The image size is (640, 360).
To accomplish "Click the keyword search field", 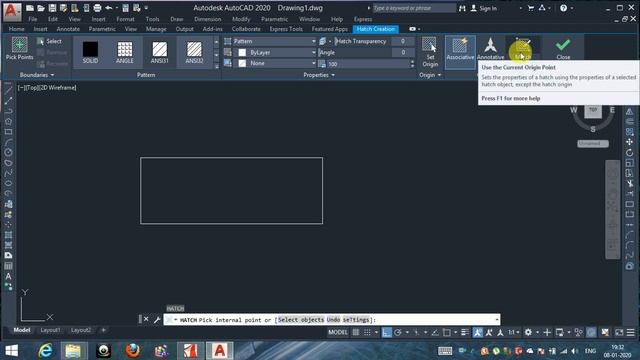I will point(414,8).
